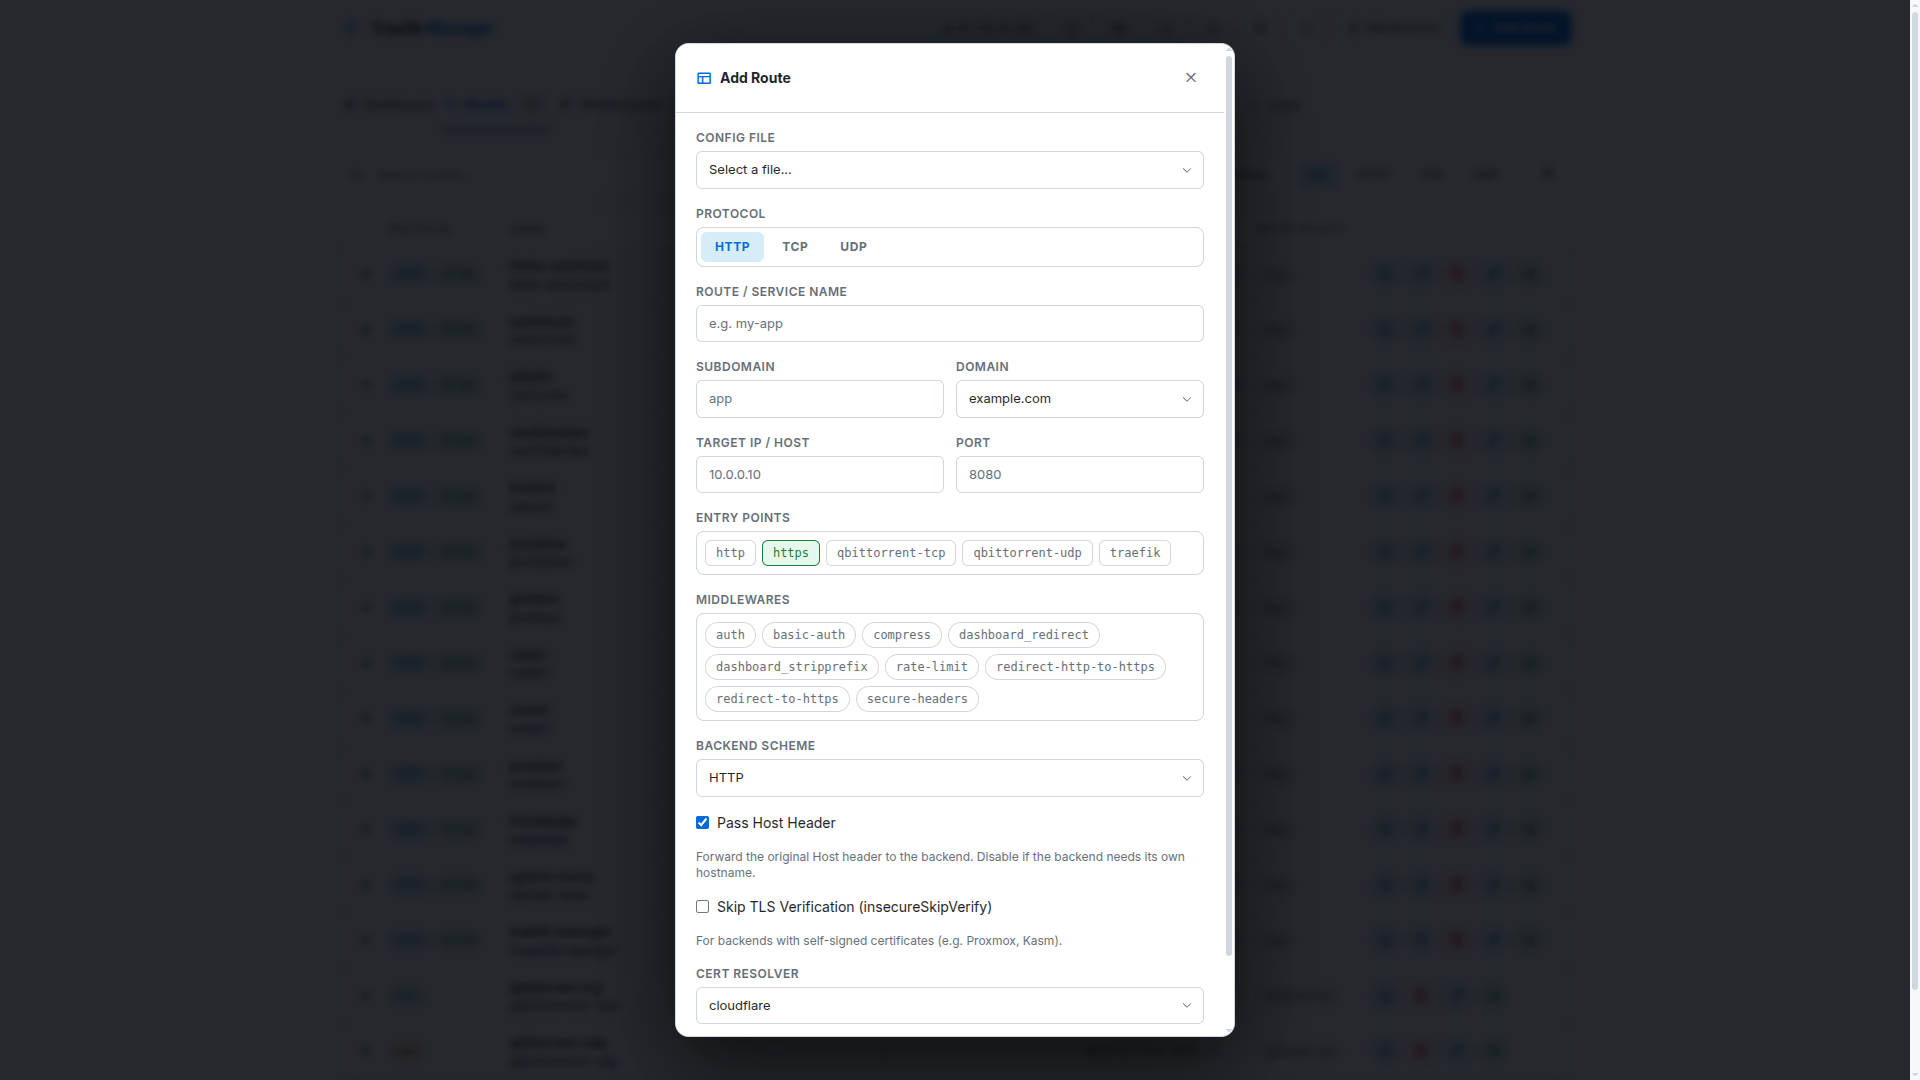
Task: Toggle the rate-limit middleware
Action: click(x=931, y=667)
